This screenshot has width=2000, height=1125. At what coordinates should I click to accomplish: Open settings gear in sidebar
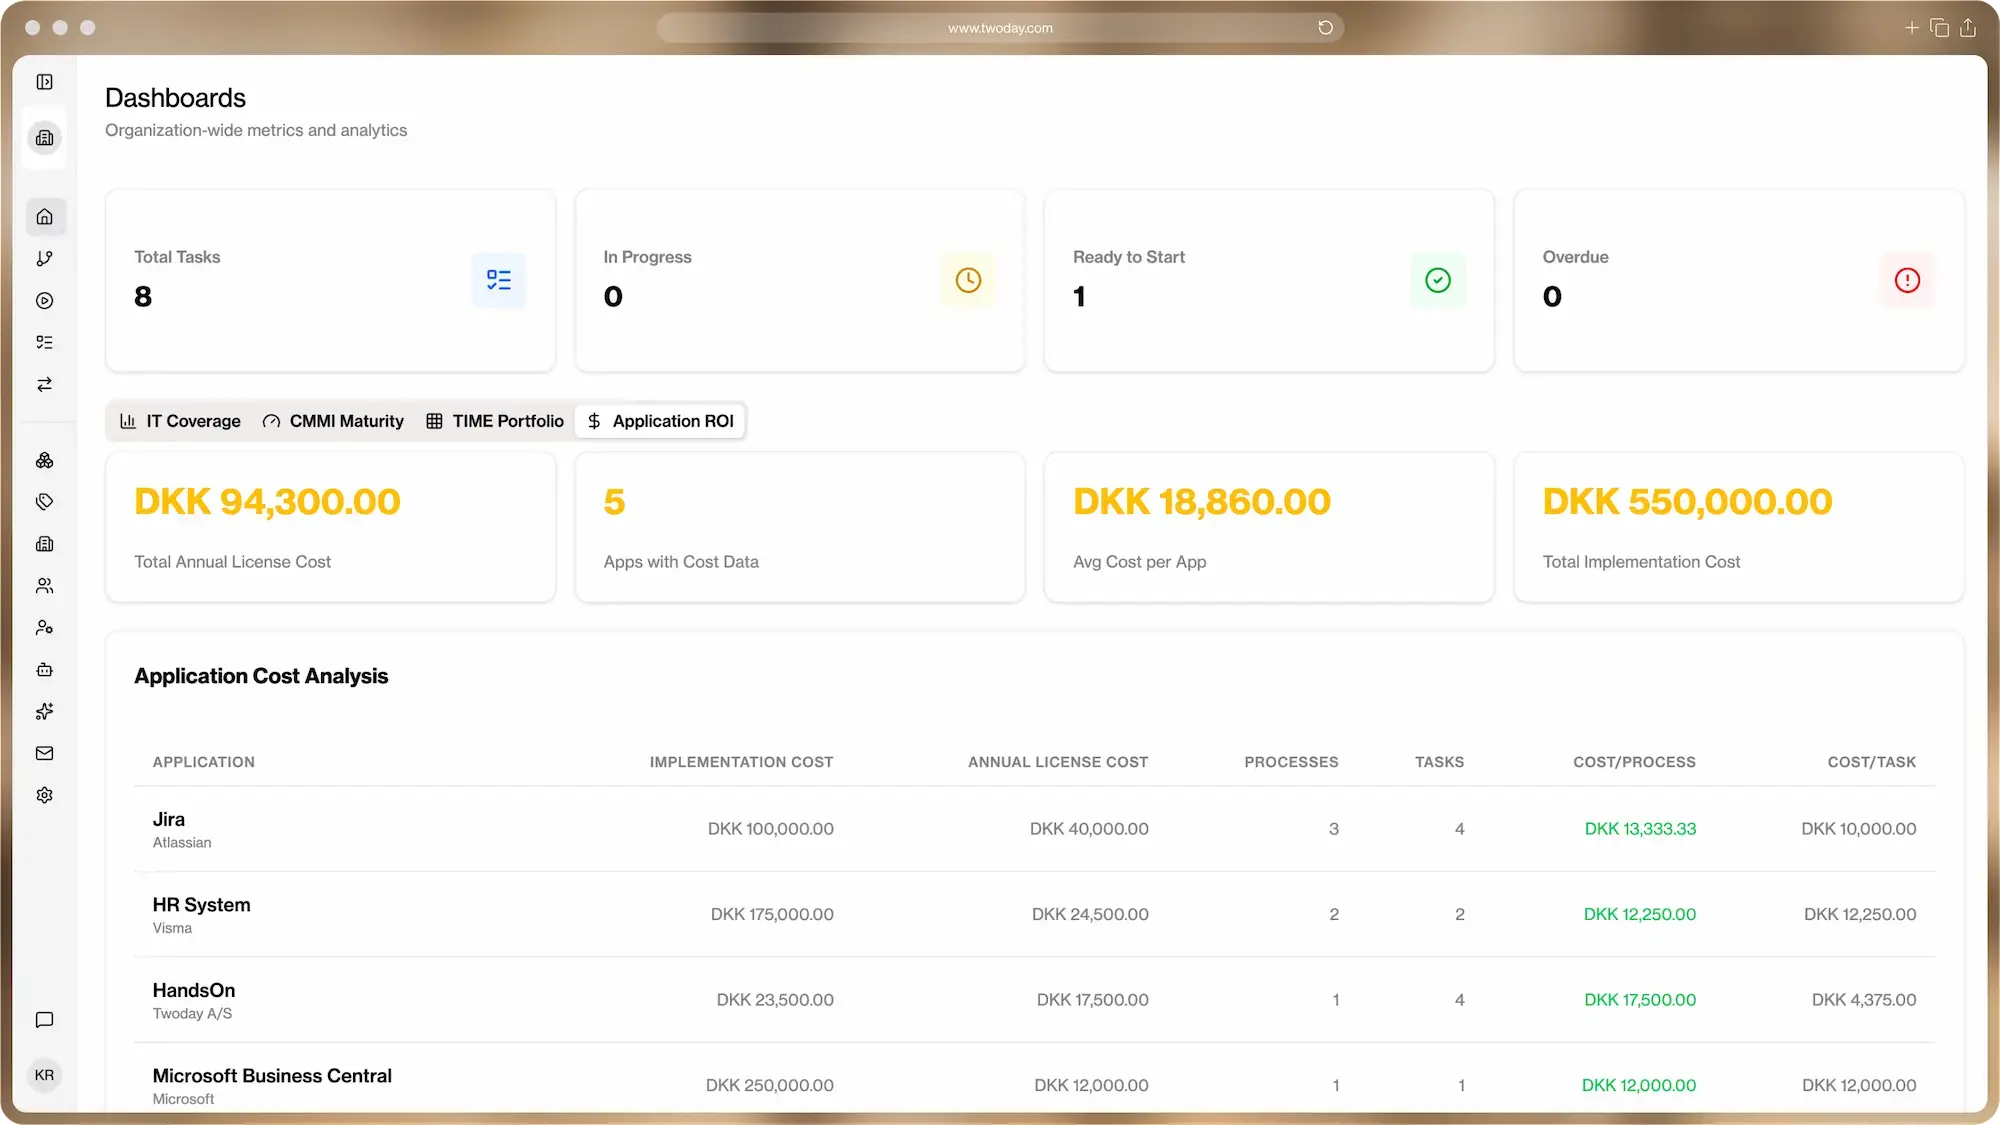[45, 796]
